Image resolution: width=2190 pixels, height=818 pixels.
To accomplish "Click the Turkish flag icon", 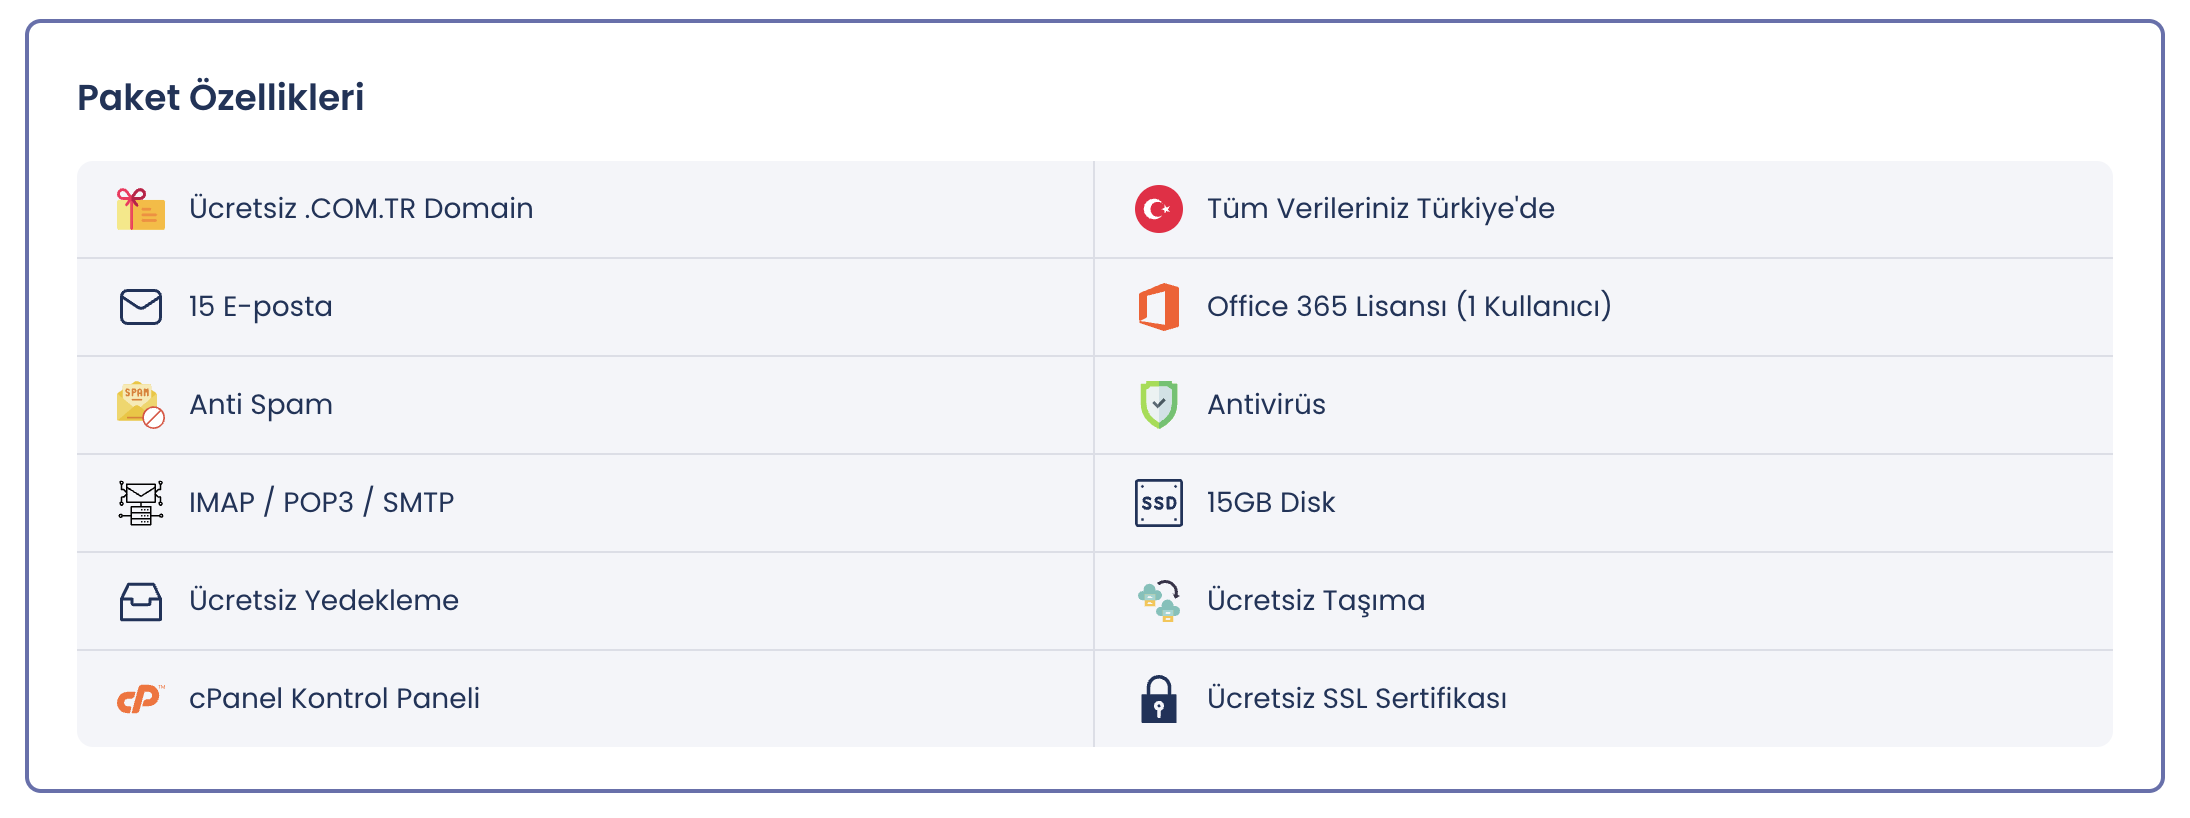I will [1159, 209].
